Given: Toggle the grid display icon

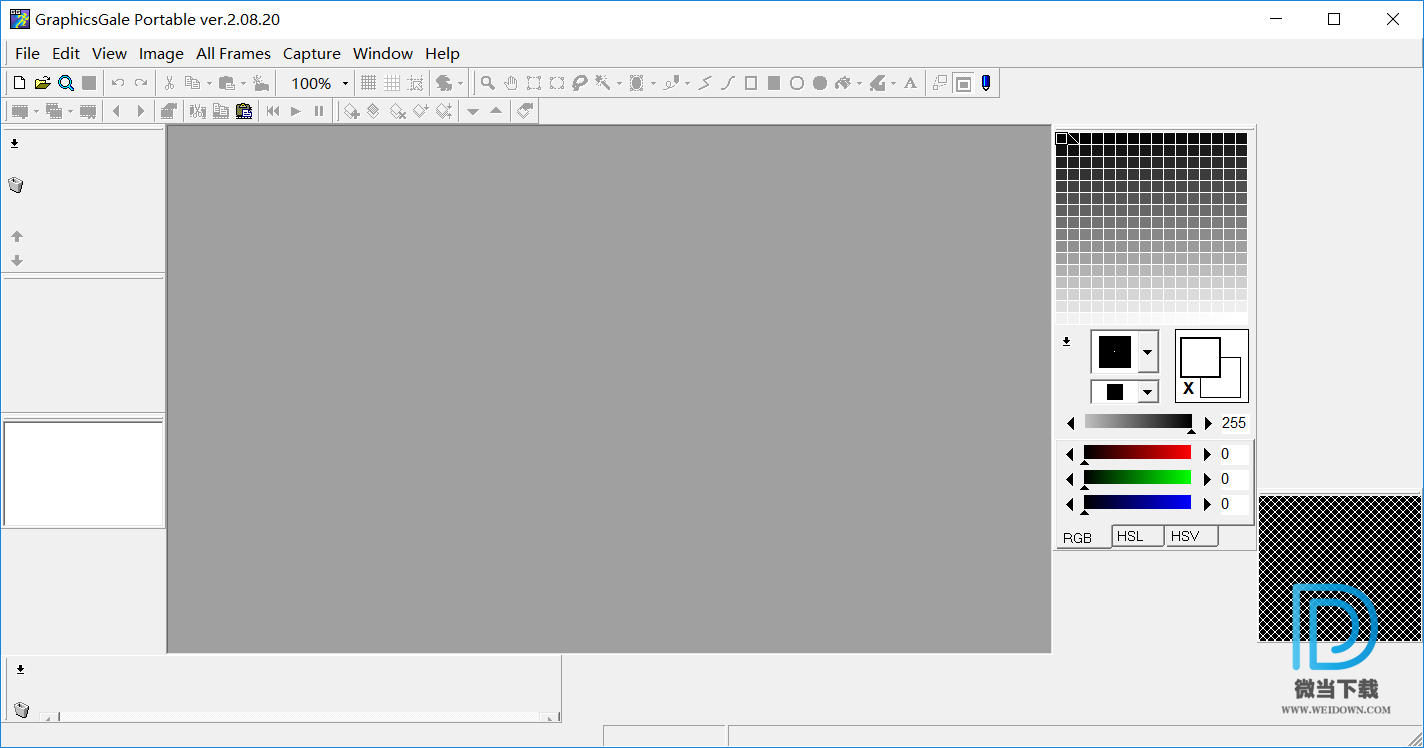Looking at the screenshot, I should pos(368,83).
